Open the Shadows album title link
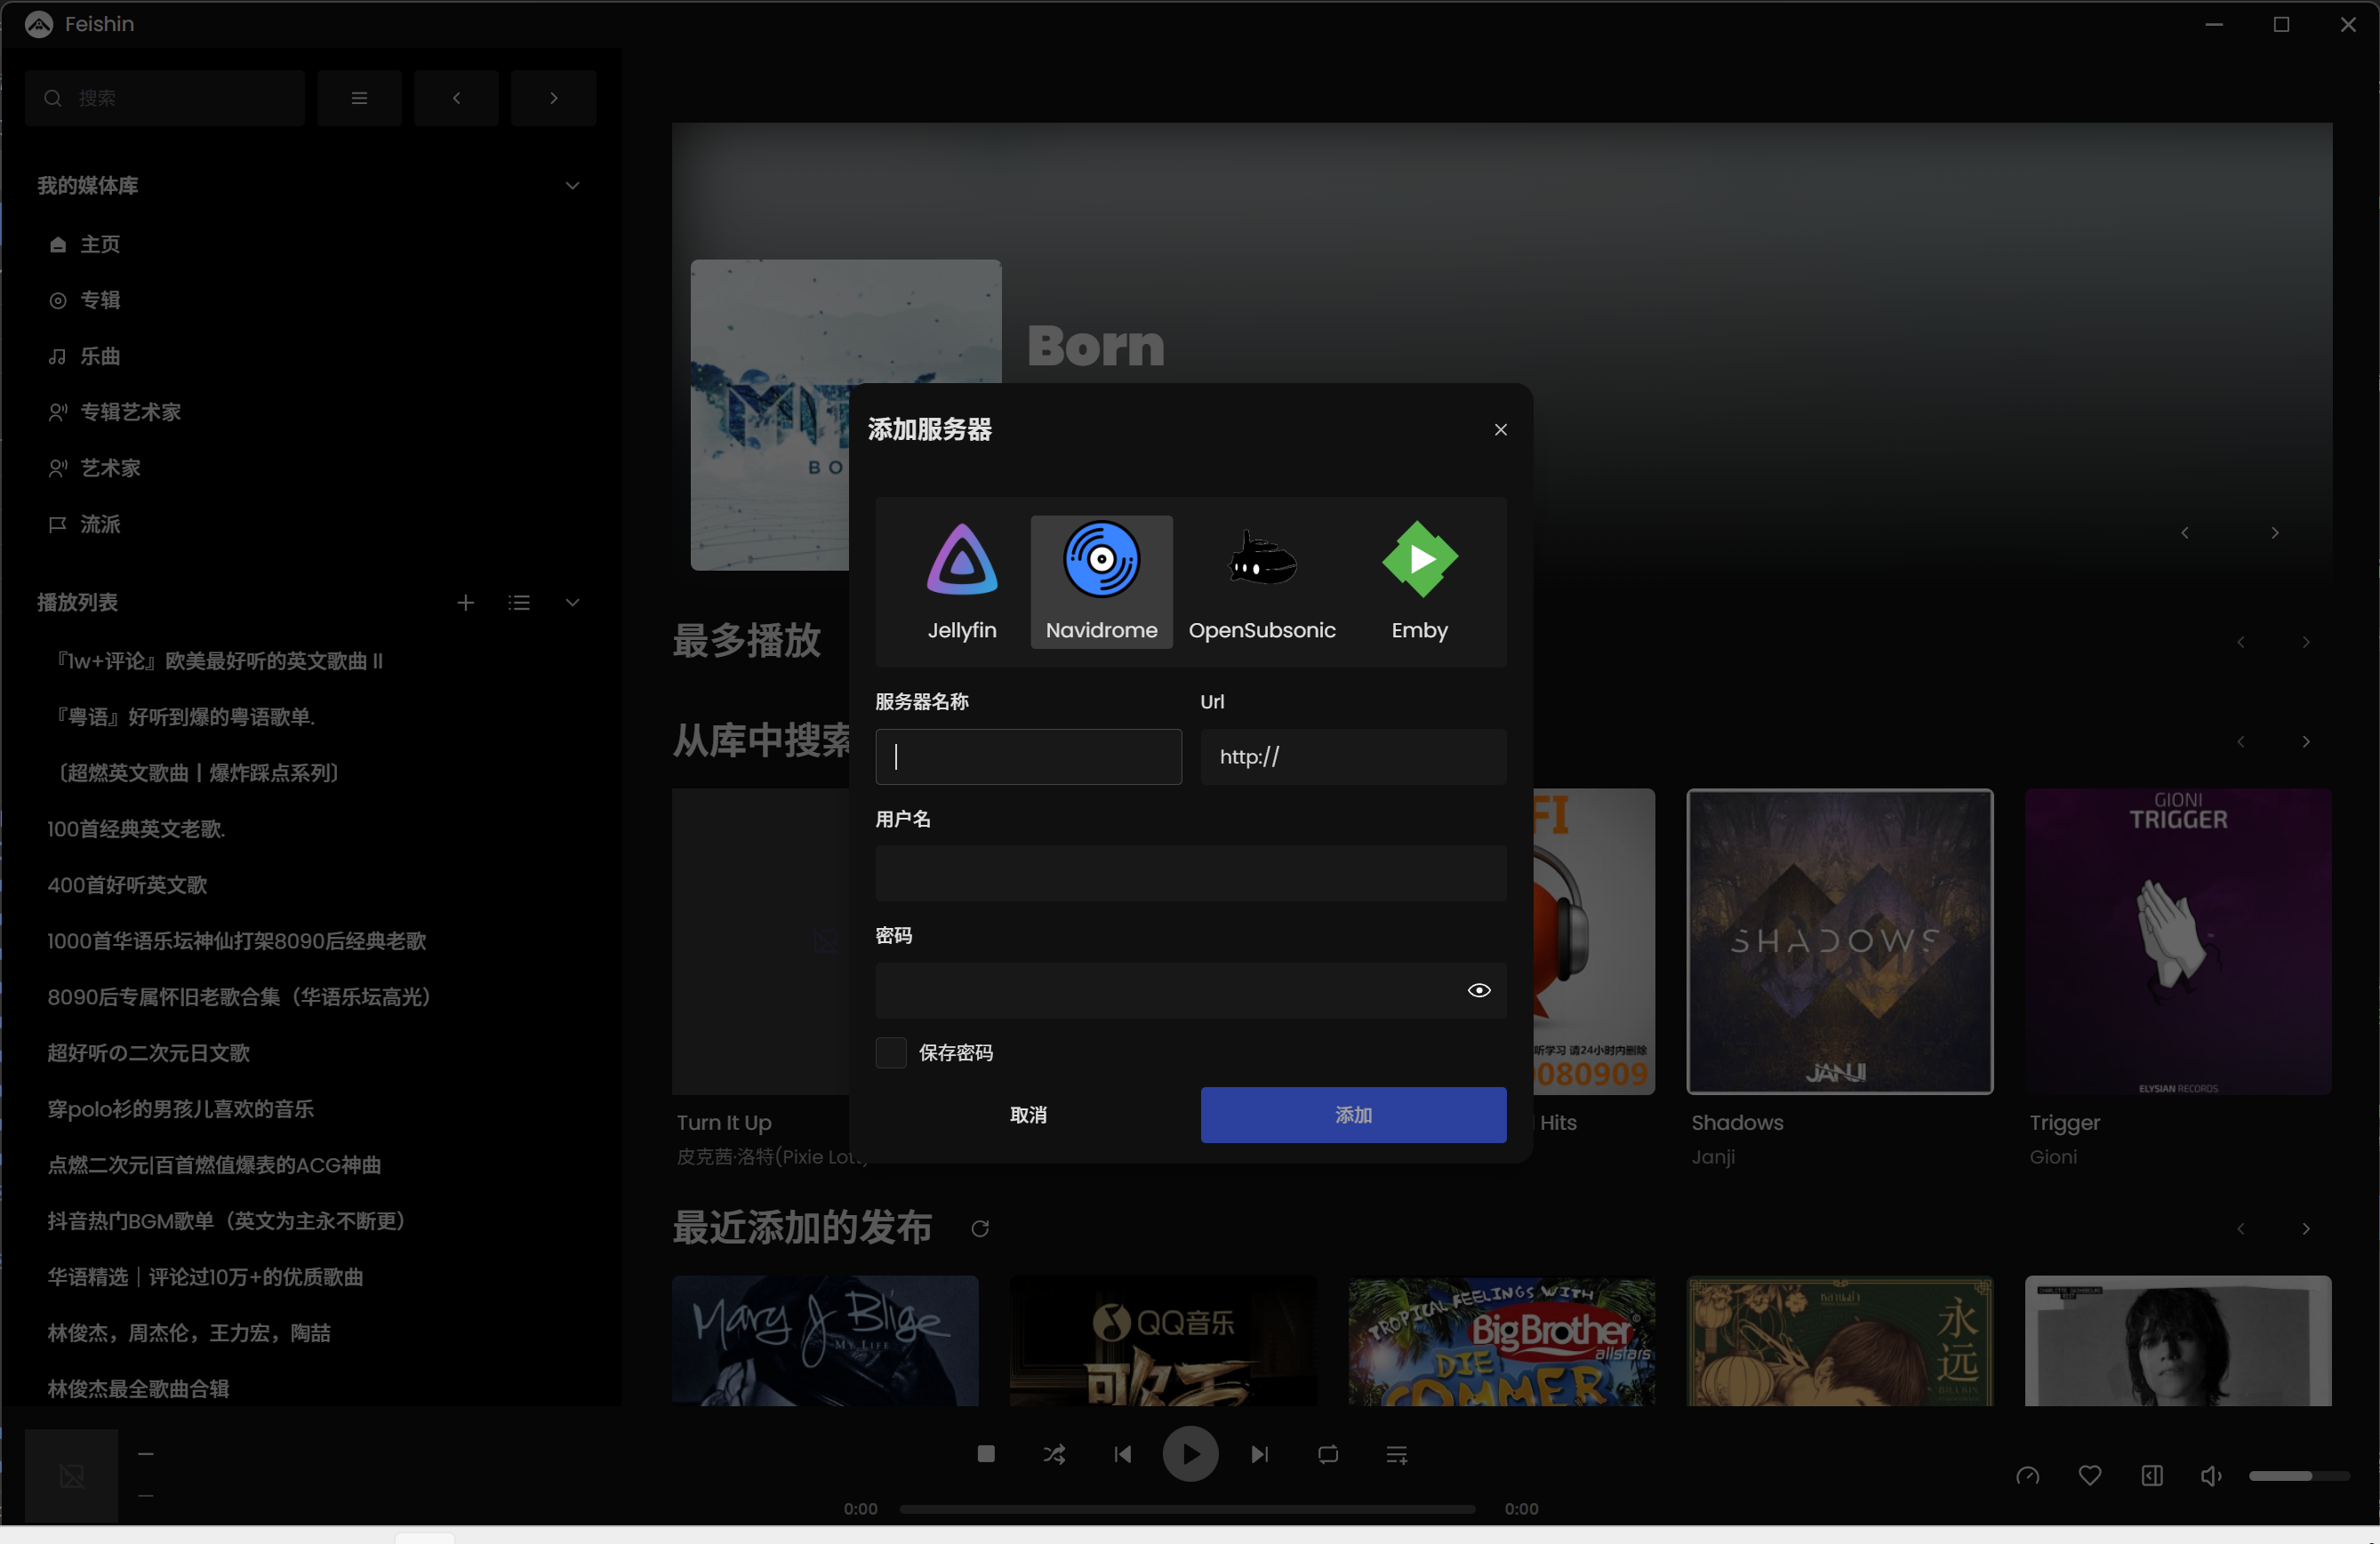This screenshot has width=2380, height=1544. 1737,1123
